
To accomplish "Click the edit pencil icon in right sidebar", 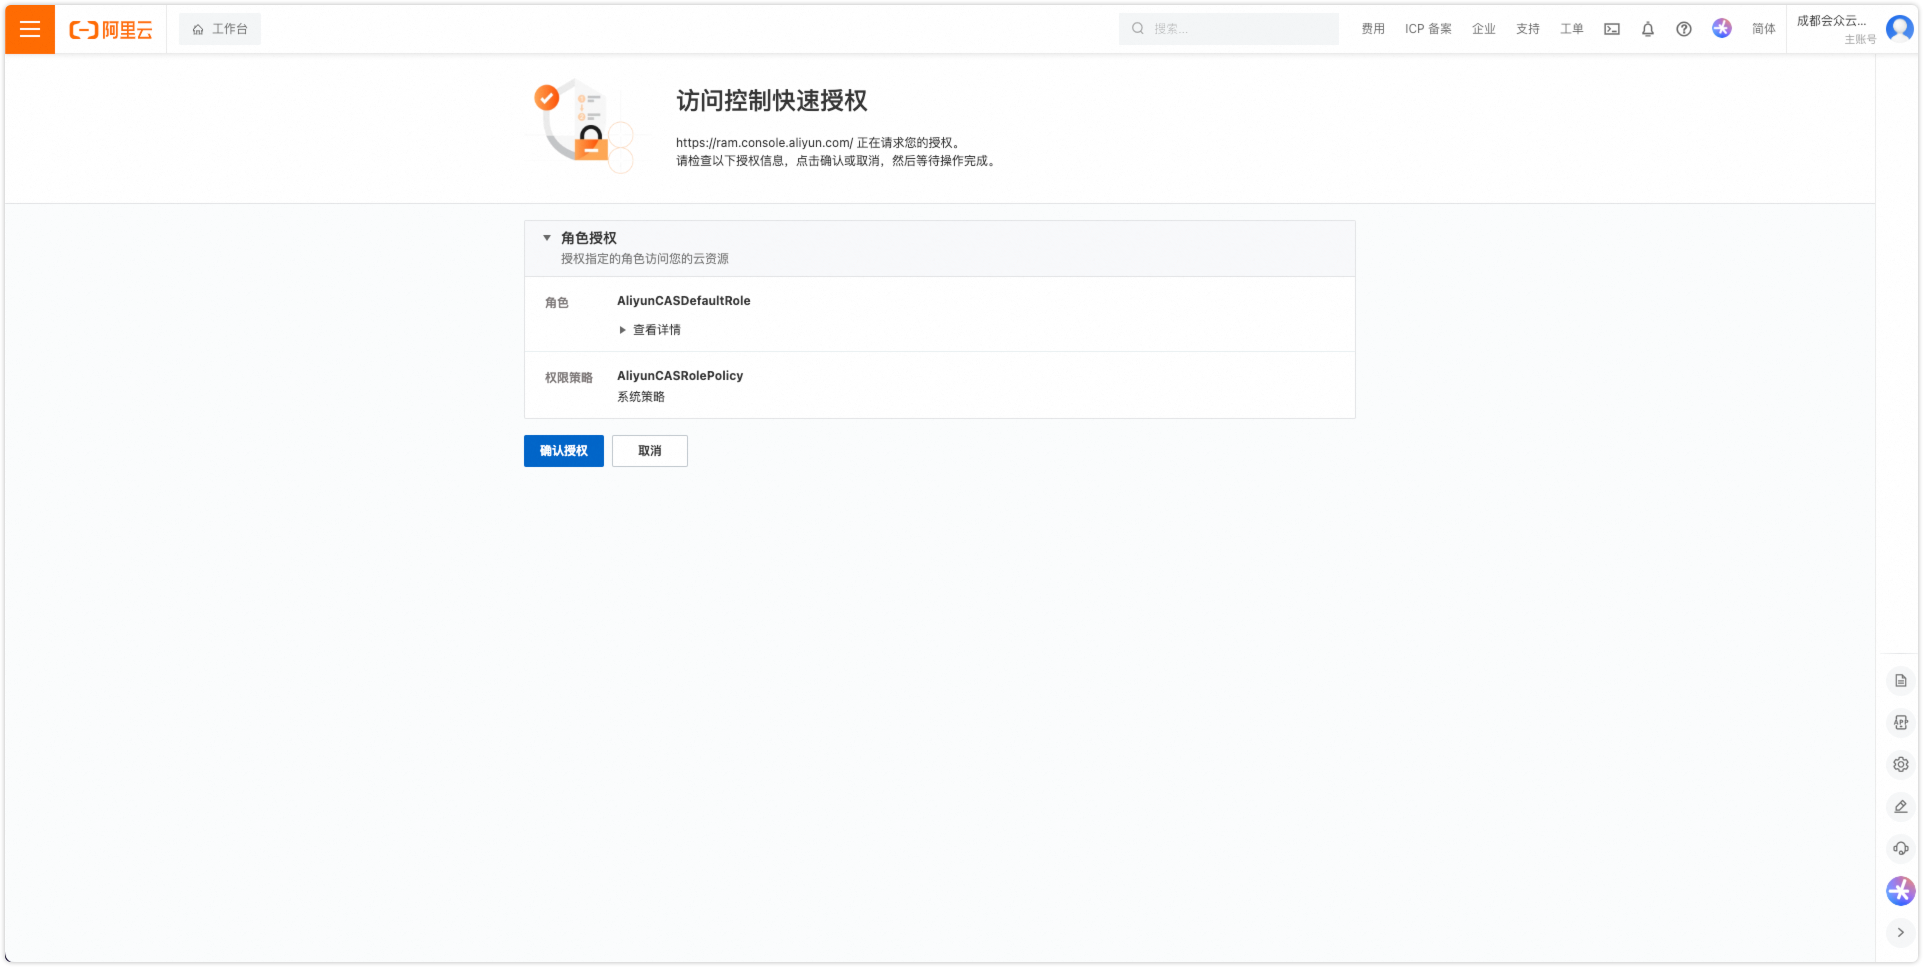I will (x=1900, y=807).
